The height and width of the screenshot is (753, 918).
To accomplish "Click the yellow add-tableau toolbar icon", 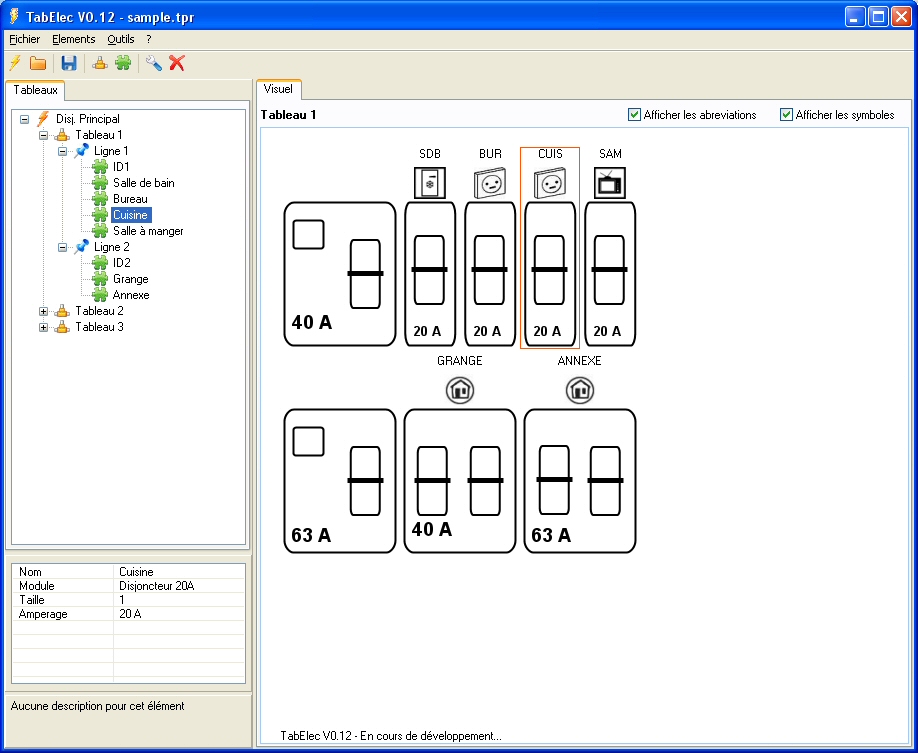I will 100,63.
